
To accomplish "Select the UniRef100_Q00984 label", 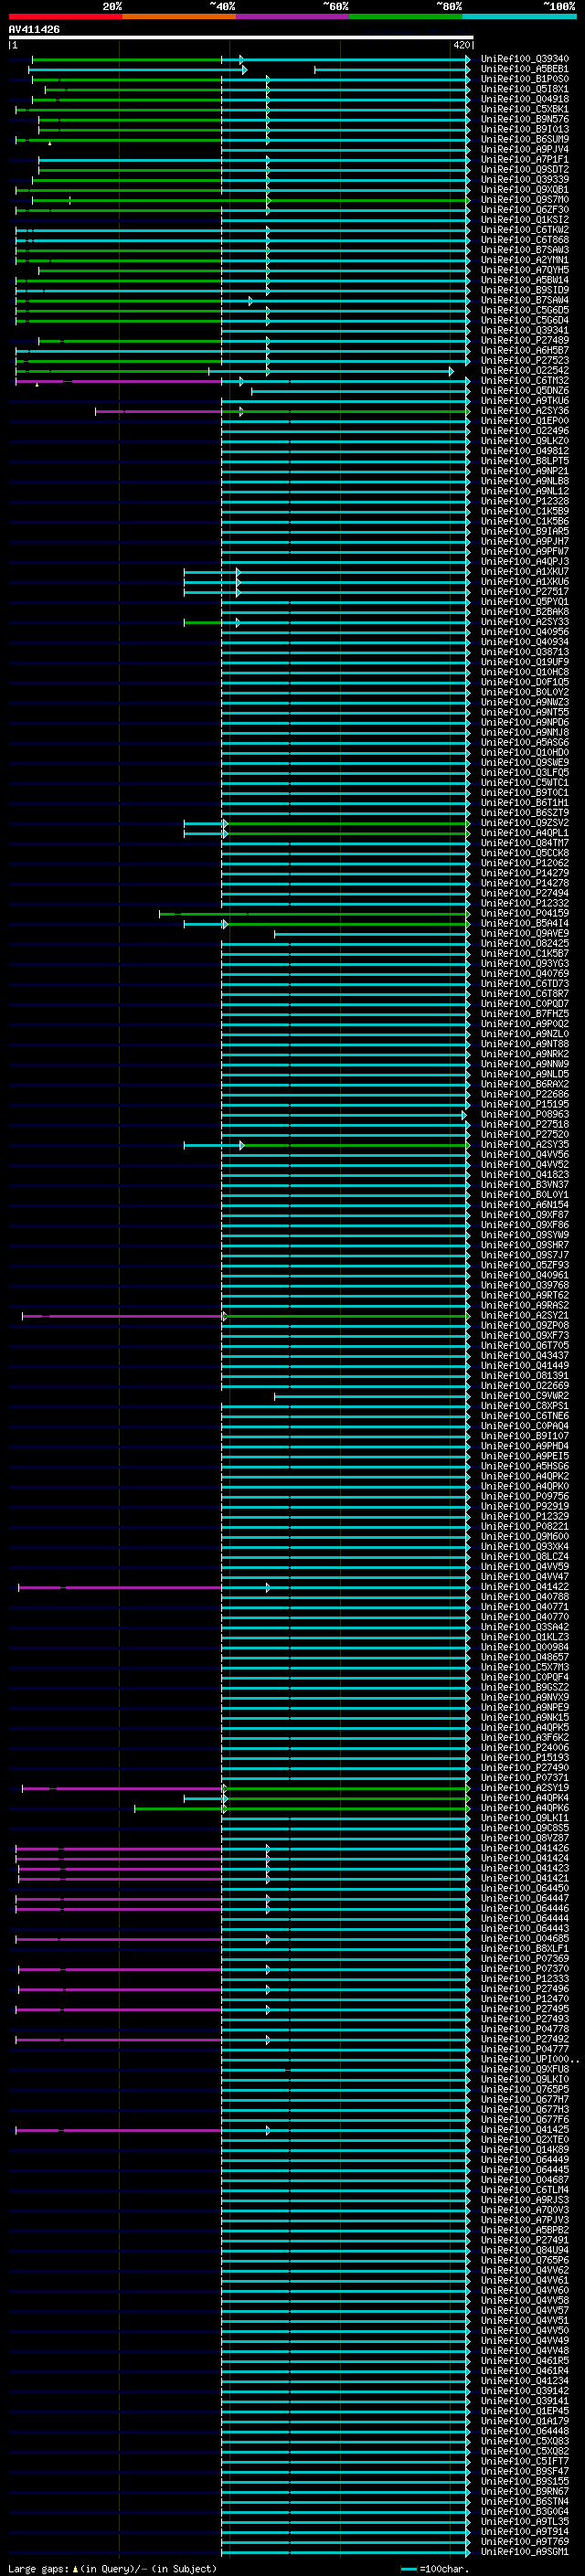I will pyautogui.click(x=525, y=1647).
